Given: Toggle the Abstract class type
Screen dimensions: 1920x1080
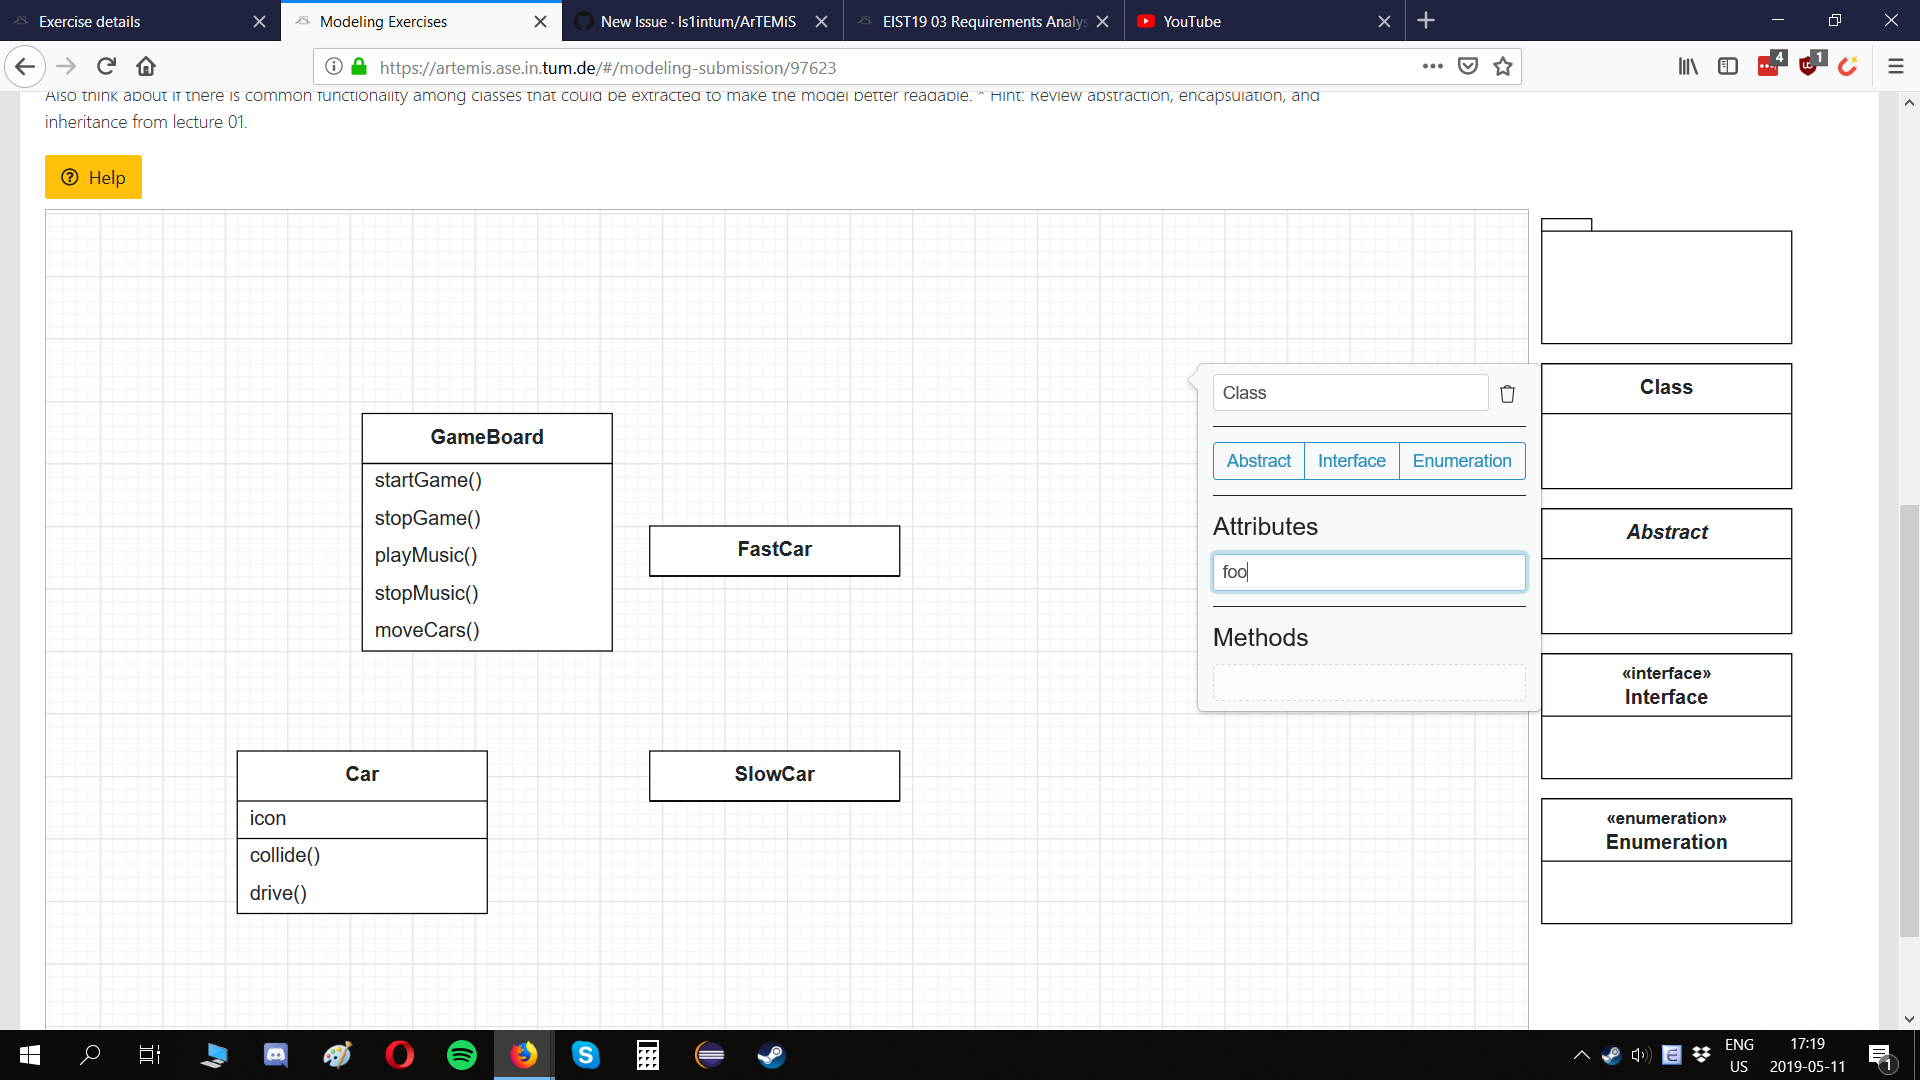Looking at the screenshot, I should [1258, 461].
